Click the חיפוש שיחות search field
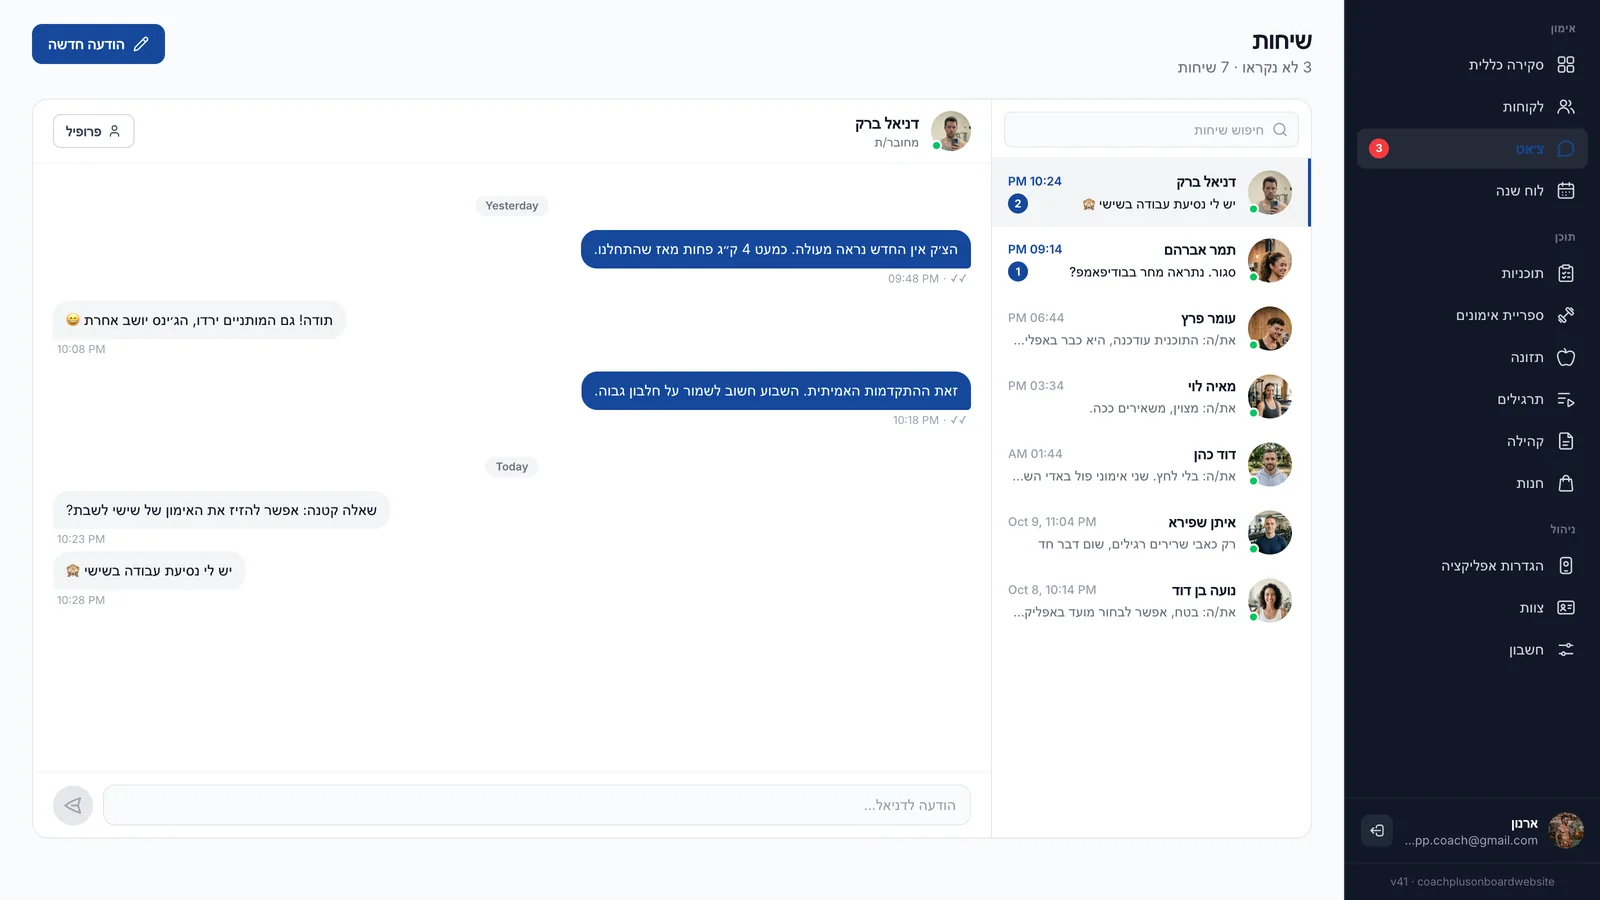This screenshot has width=1600, height=900. pos(1151,130)
